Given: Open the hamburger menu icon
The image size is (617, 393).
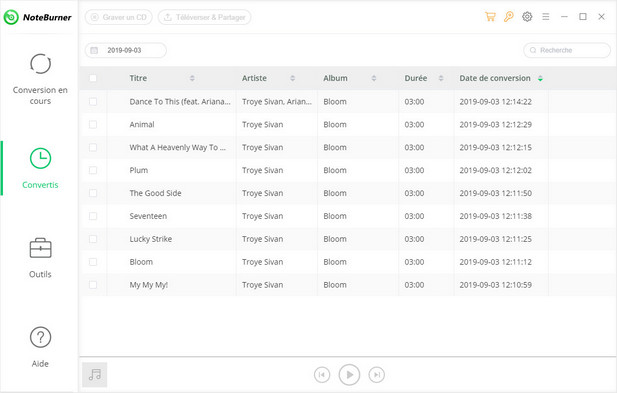Looking at the screenshot, I should pos(545,17).
